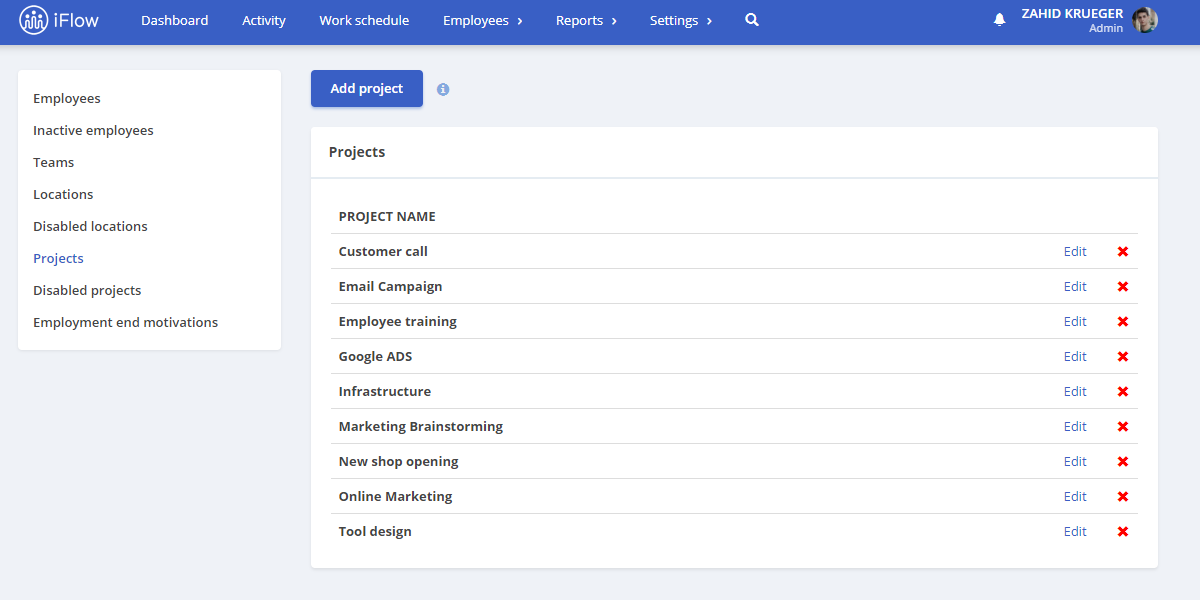Expand the Settings menu
1200x600 pixels.
(681, 20)
